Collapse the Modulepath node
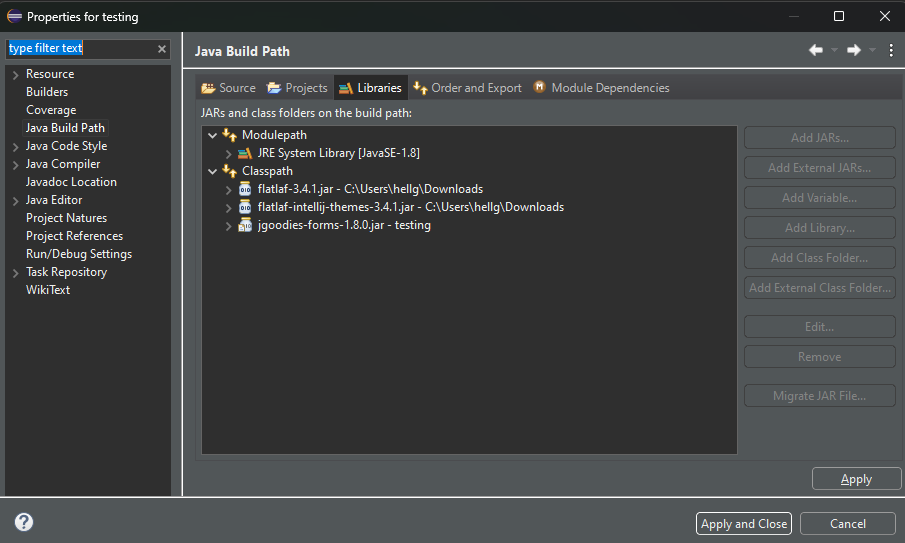Viewport: 905px width, 543px height. pyautogui.click(x=212, y=136)
